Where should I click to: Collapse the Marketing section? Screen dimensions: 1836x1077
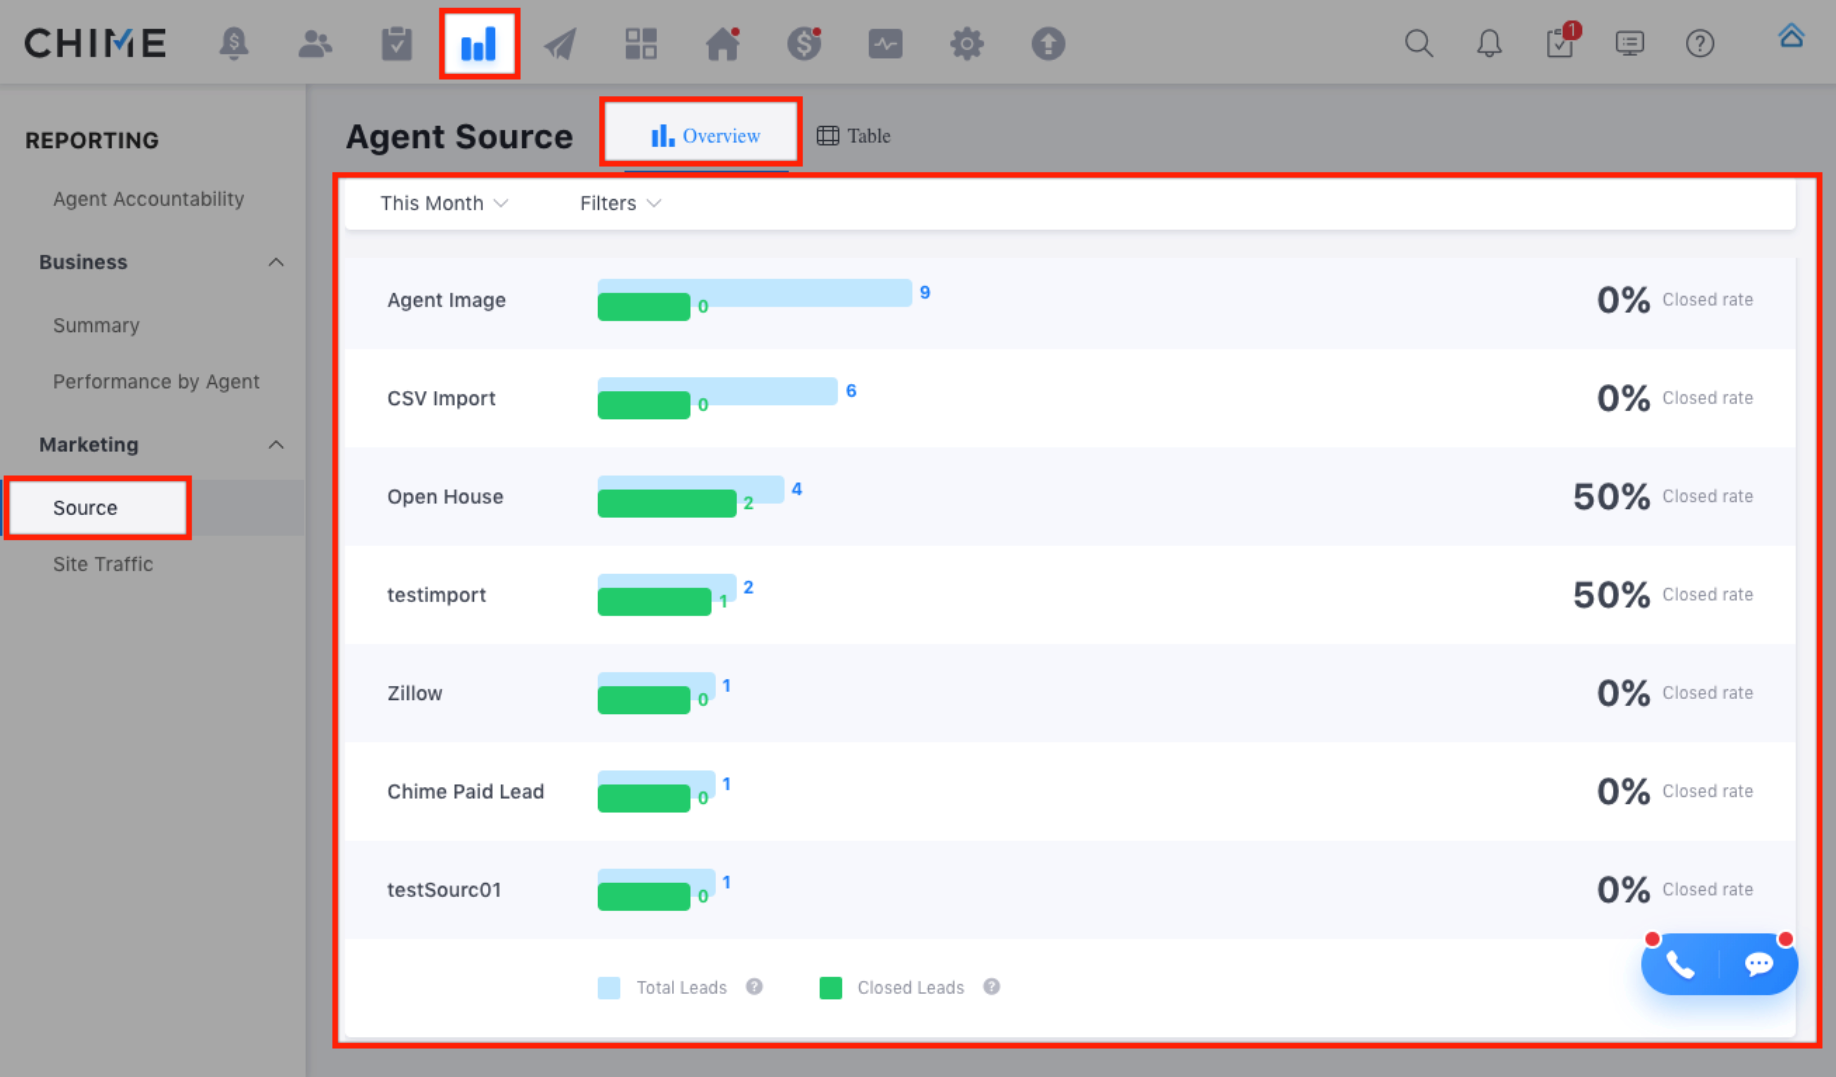click(276, 444)
